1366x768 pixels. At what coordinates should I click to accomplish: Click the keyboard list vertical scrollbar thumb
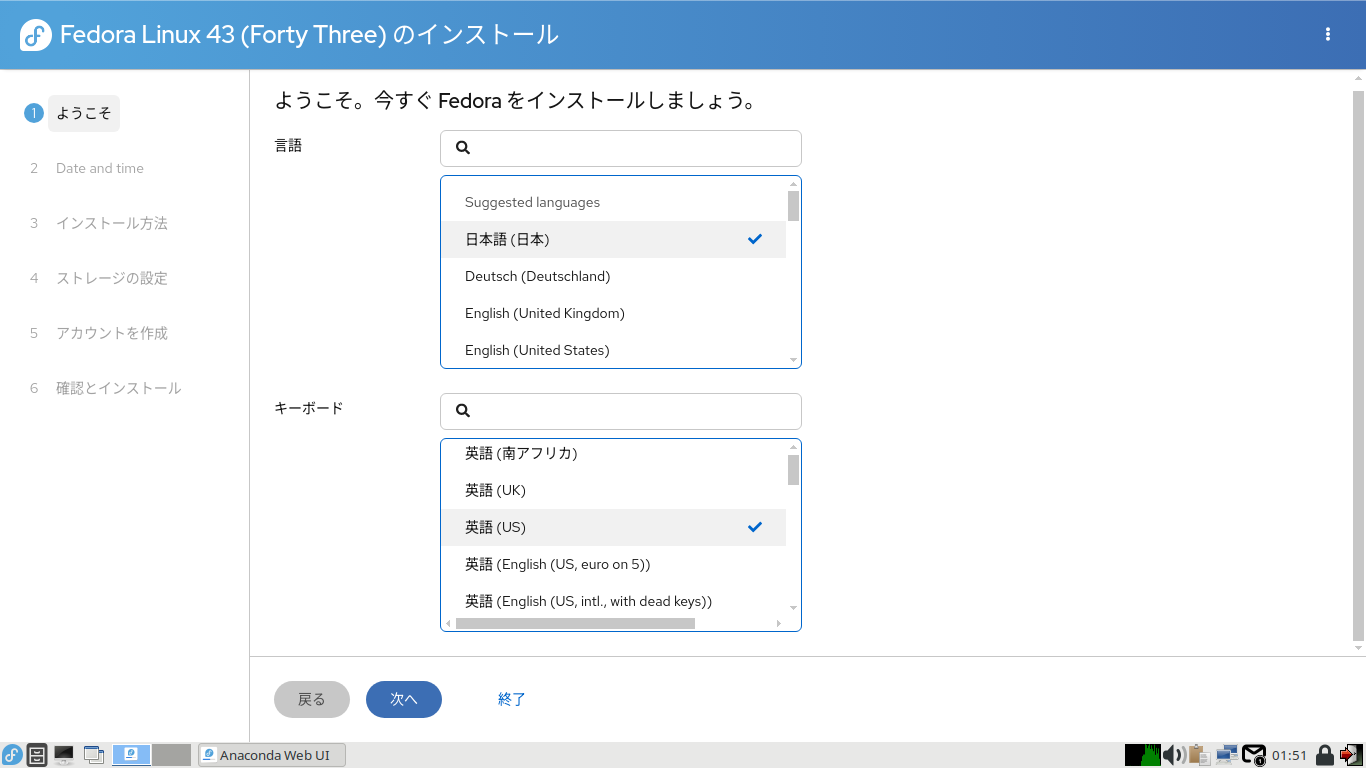793,469
